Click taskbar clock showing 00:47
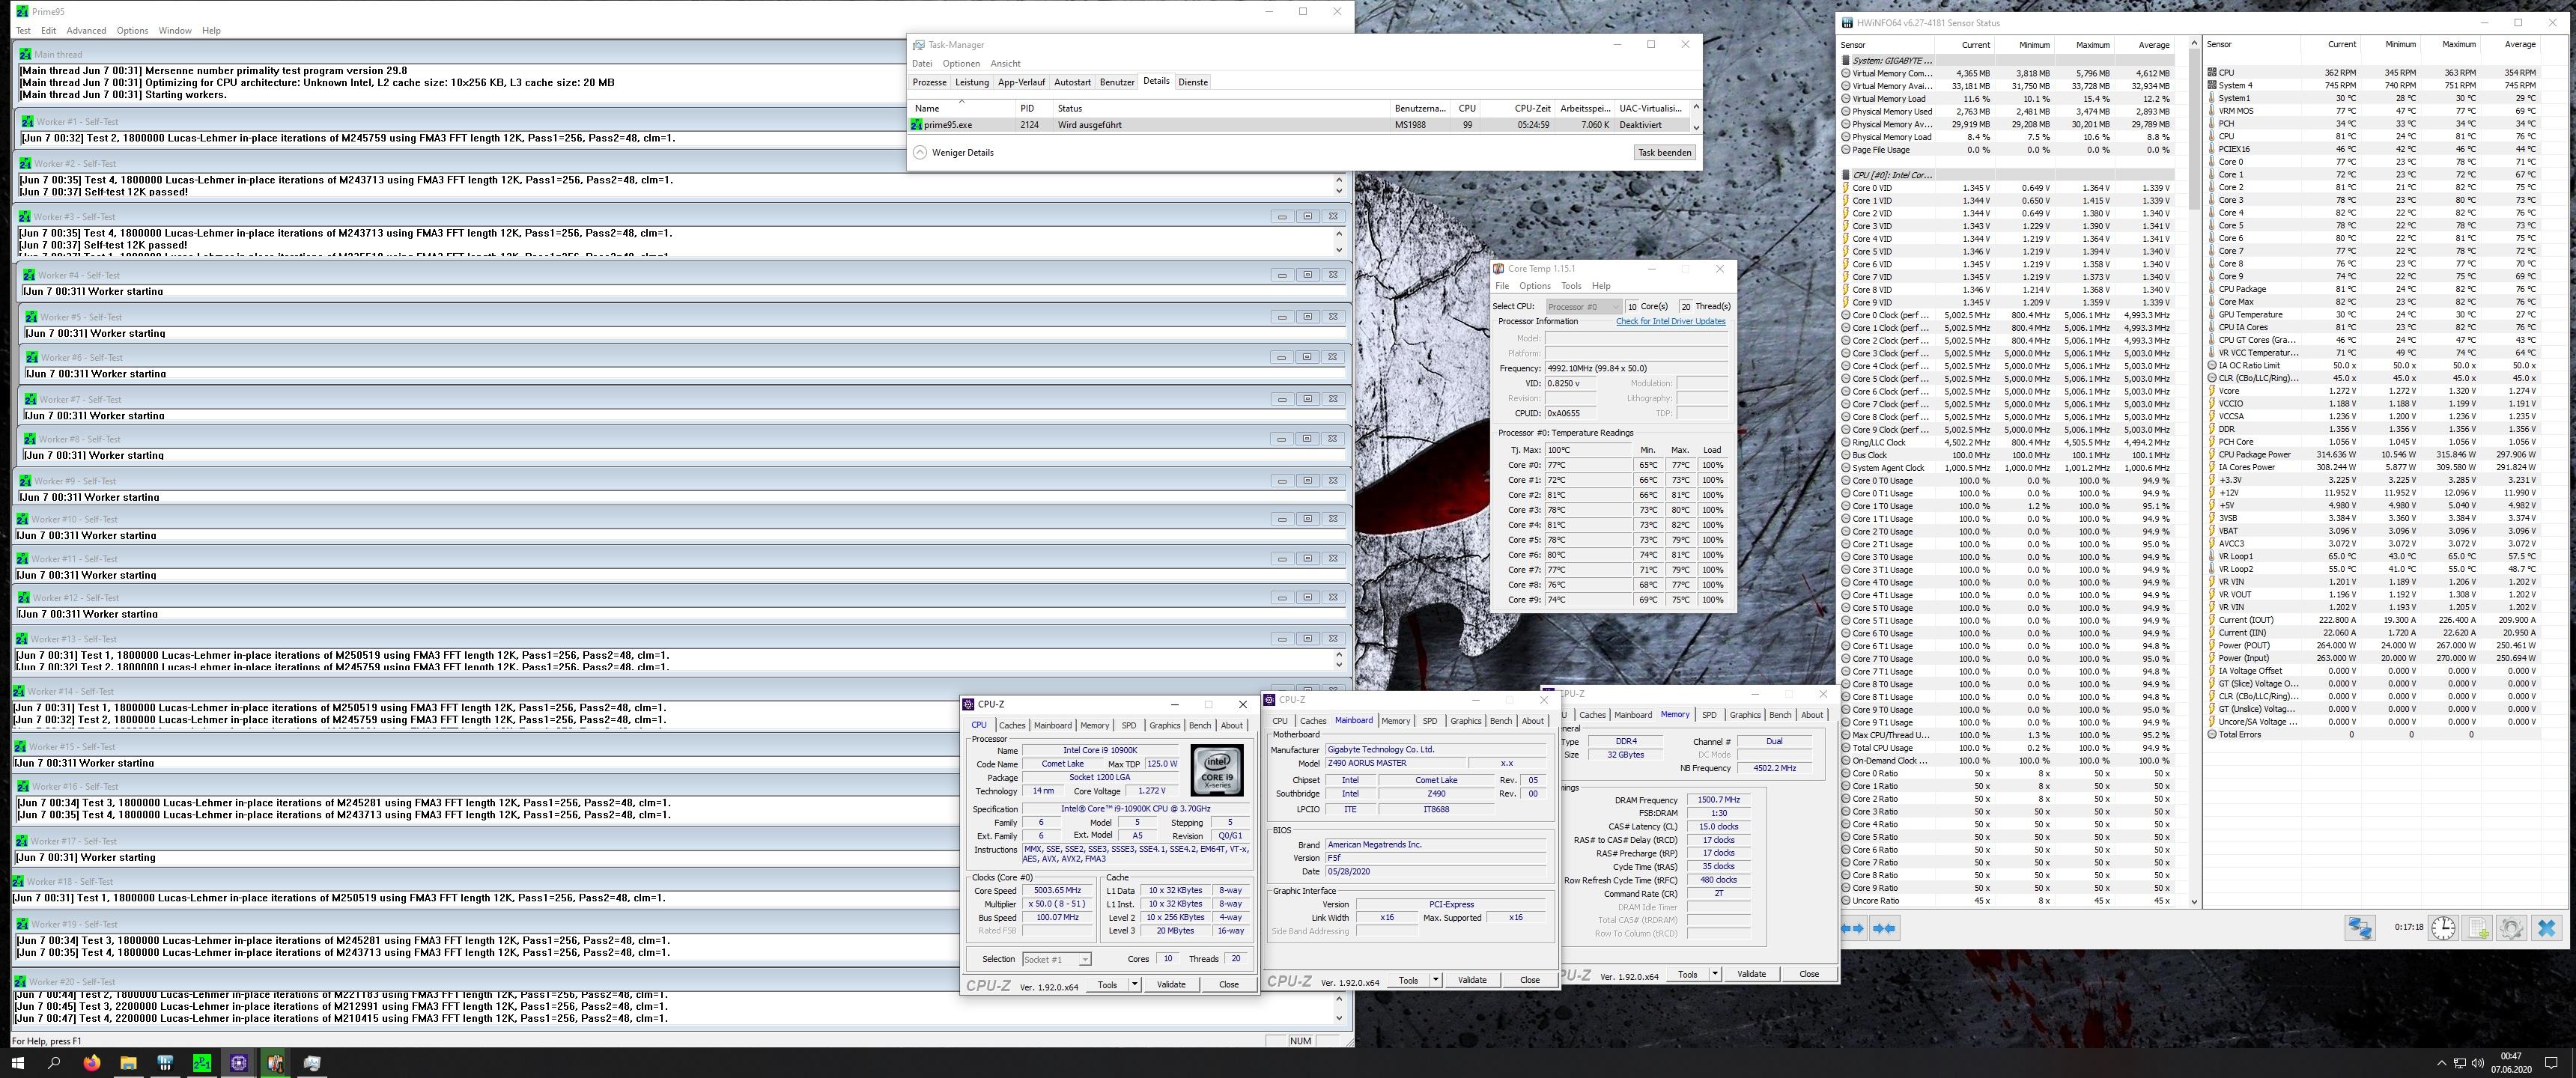The height and width of the screenshot is (1078, 2576). [2511, 1062]
